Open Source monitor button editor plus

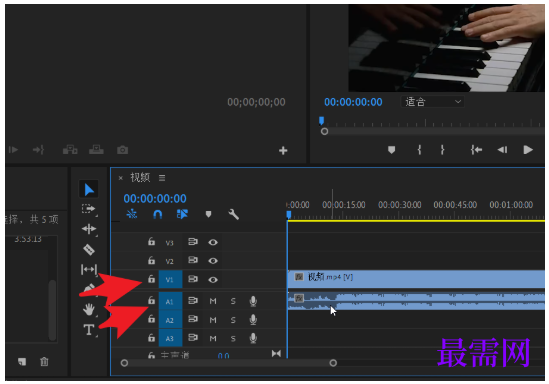[283, 151]
